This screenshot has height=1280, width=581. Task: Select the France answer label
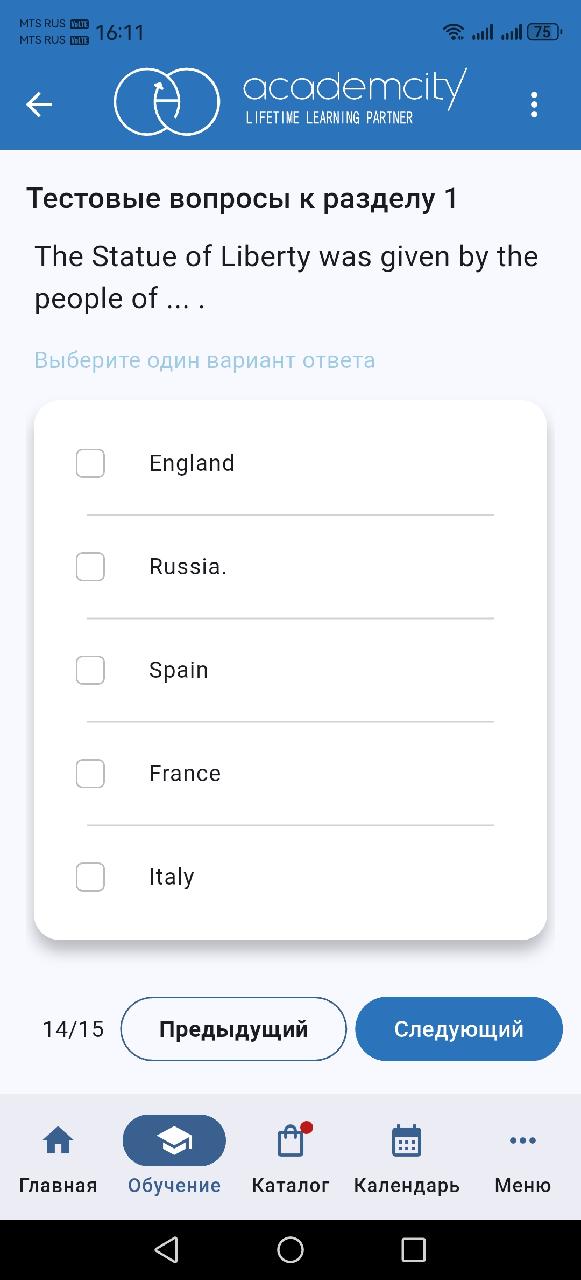(185, 773)
